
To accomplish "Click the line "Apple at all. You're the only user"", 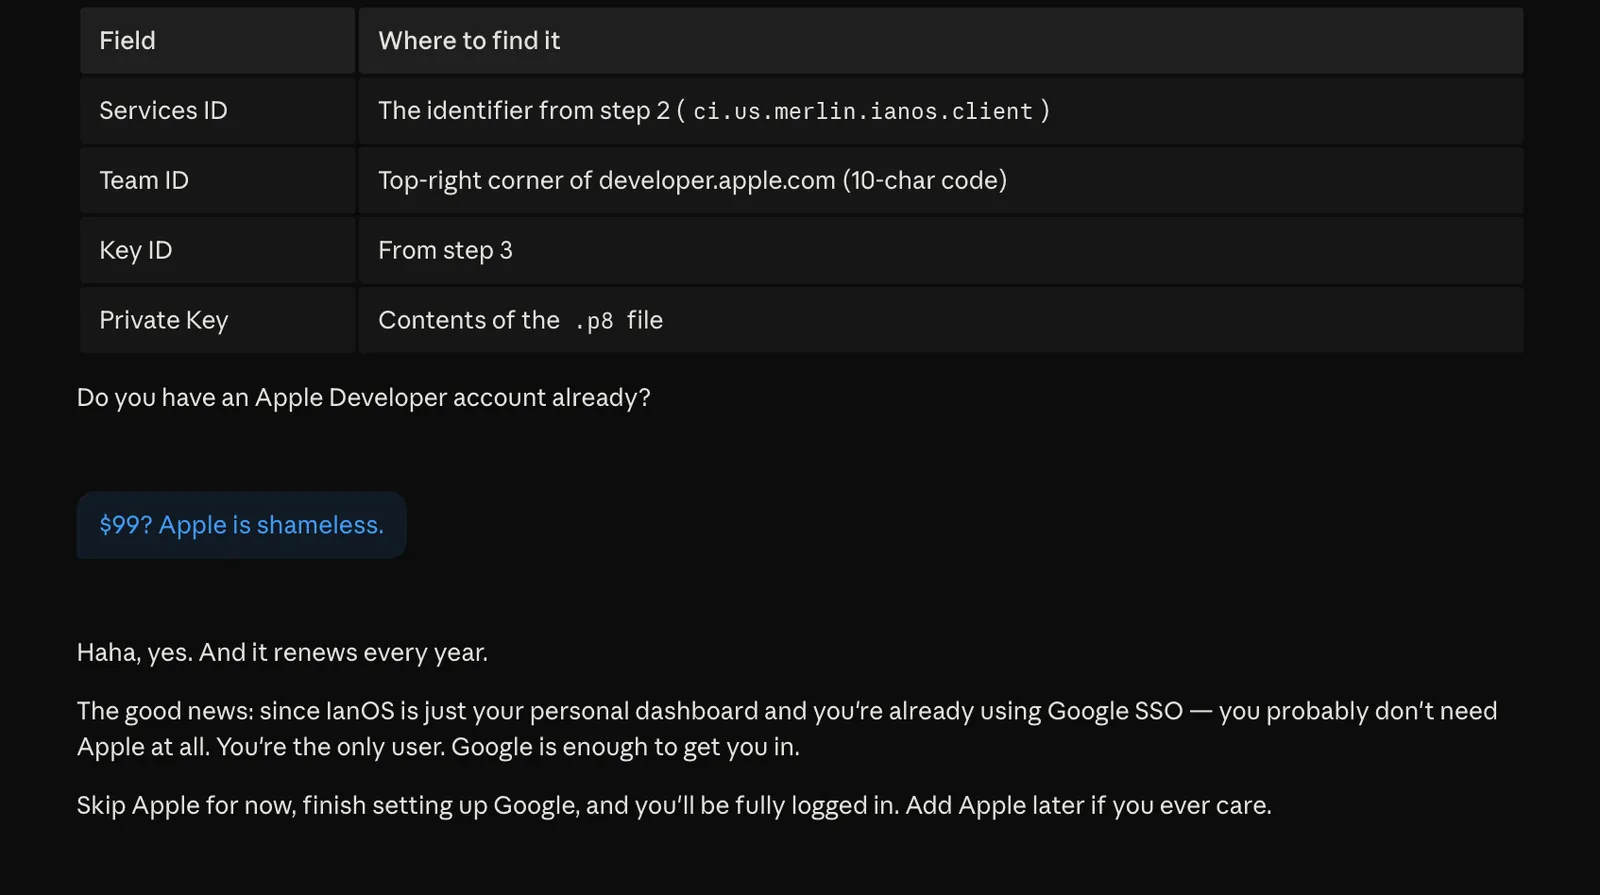I will coord(438,747).
